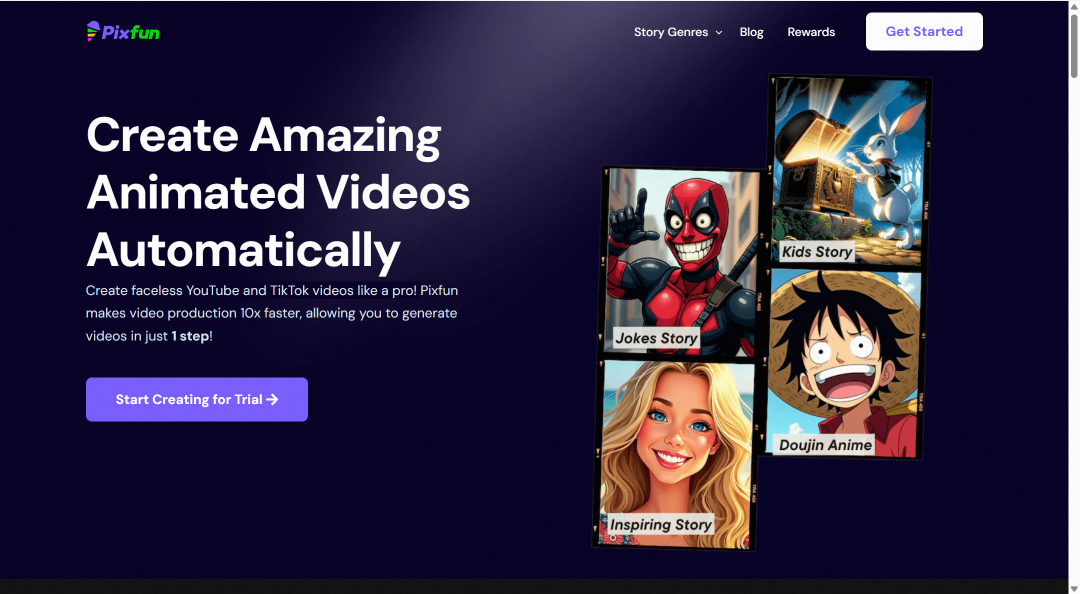Expand the Story Genres chevron
The height and width of the screenshot is (594, 1080).
pos(718,32)
